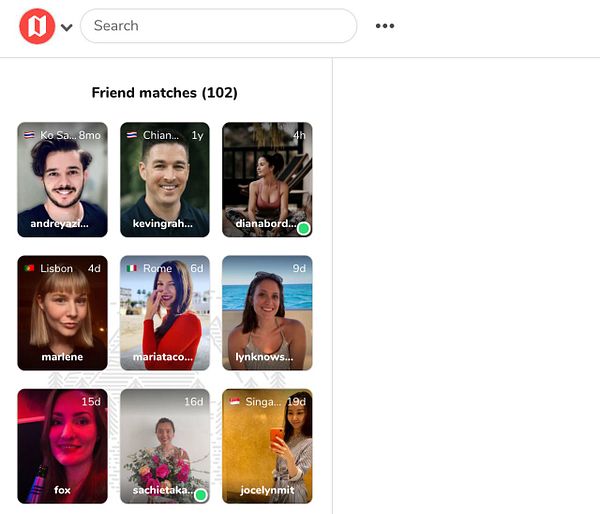Open fox profile card
This screenshot has width=600, height=514.
pyautogui.click(x=62, y=446)
